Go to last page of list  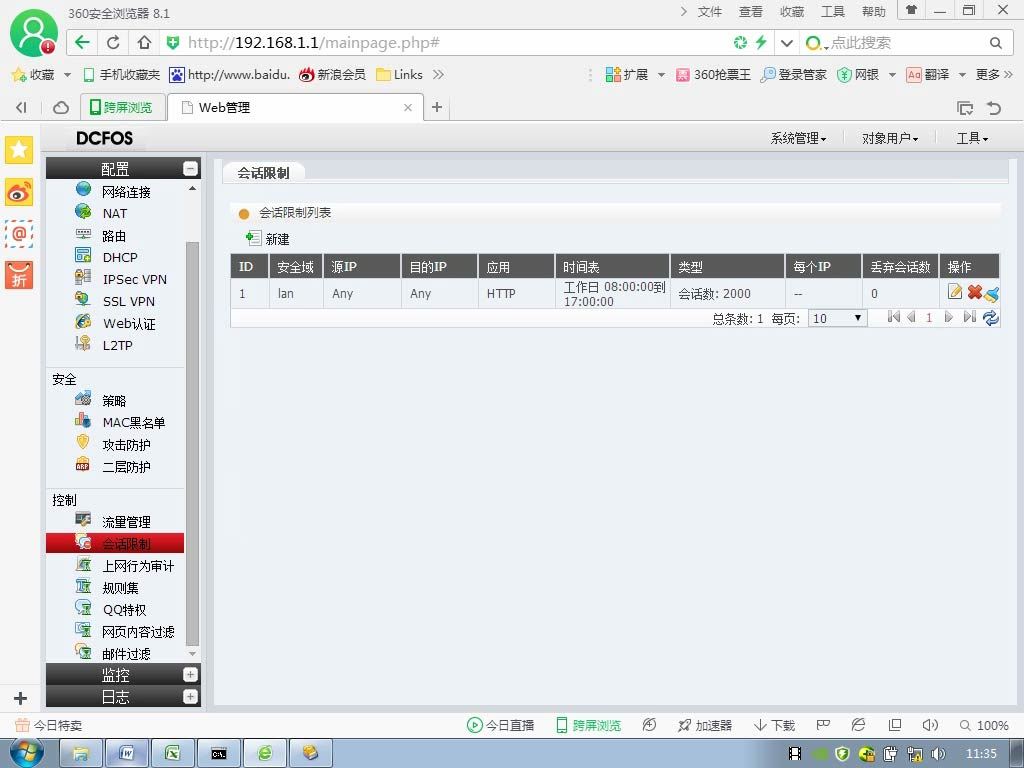(970, 317)
